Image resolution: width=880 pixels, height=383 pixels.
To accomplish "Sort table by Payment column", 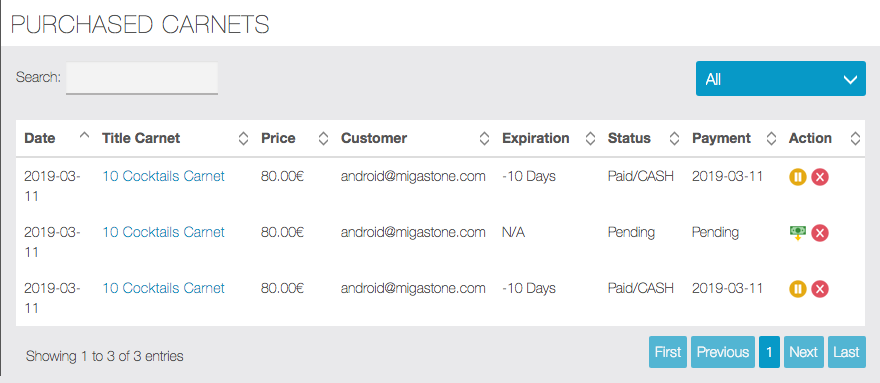I will tap(771, 138).
